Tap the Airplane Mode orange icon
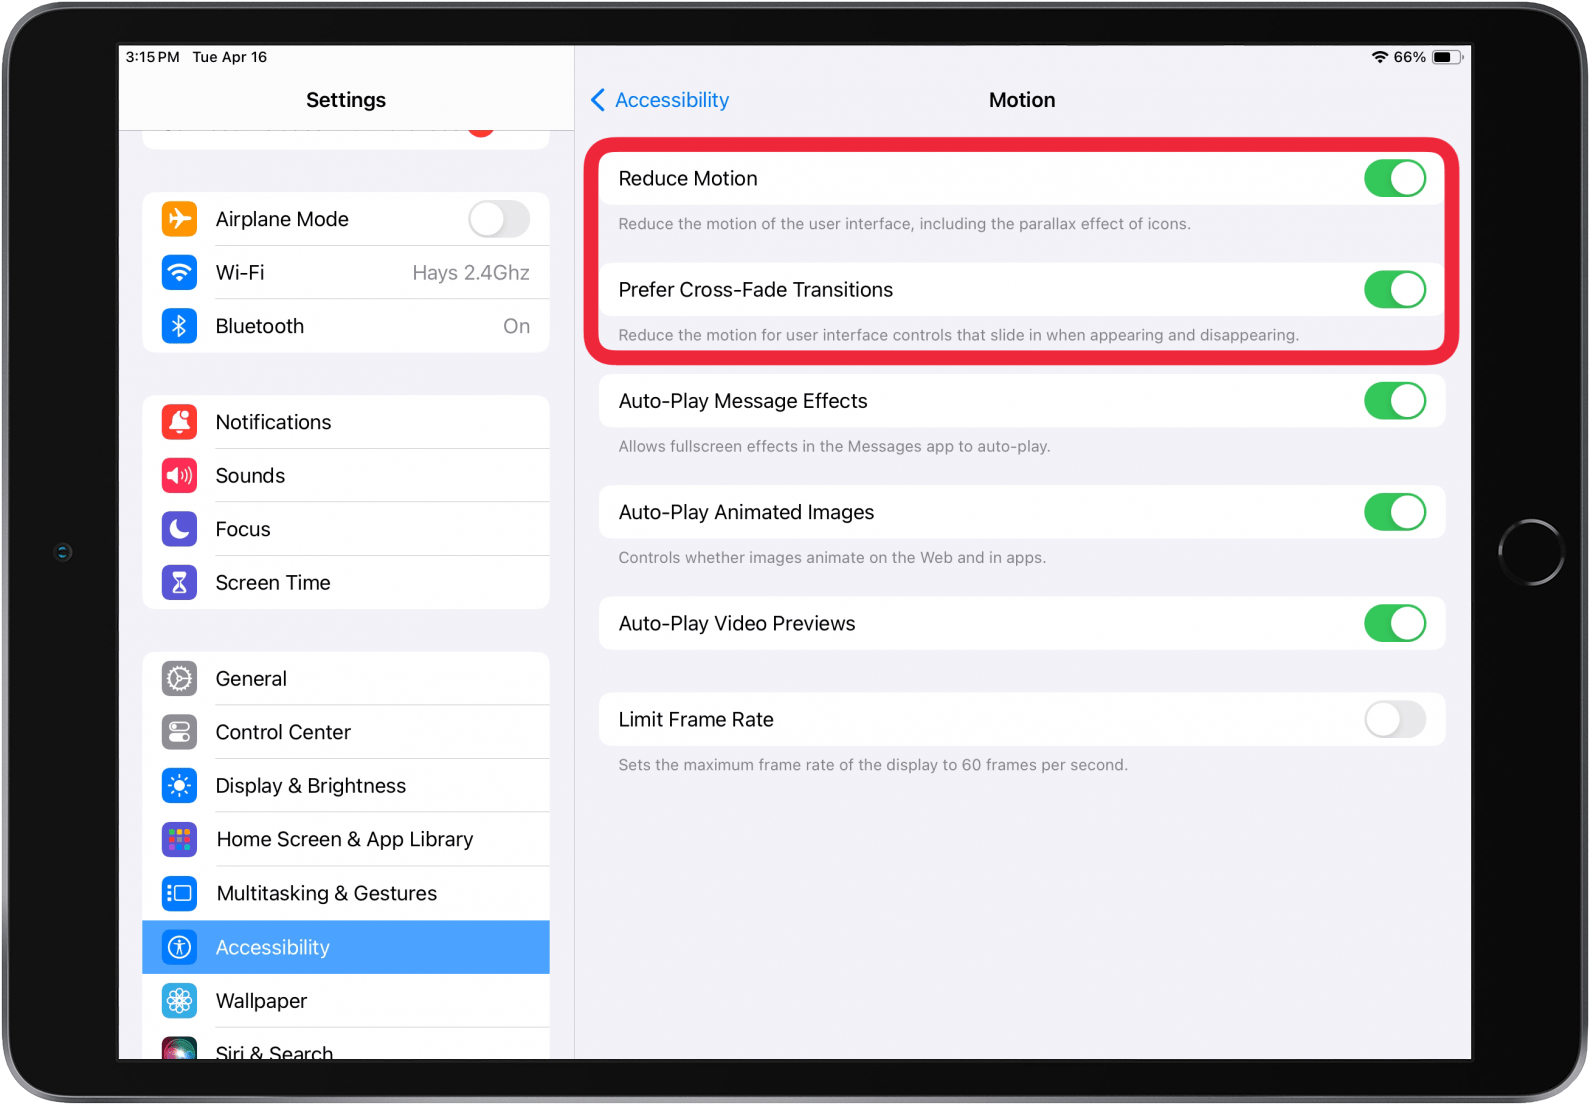Viewport: 1590px width, 1105px height. tap(179, 219)
